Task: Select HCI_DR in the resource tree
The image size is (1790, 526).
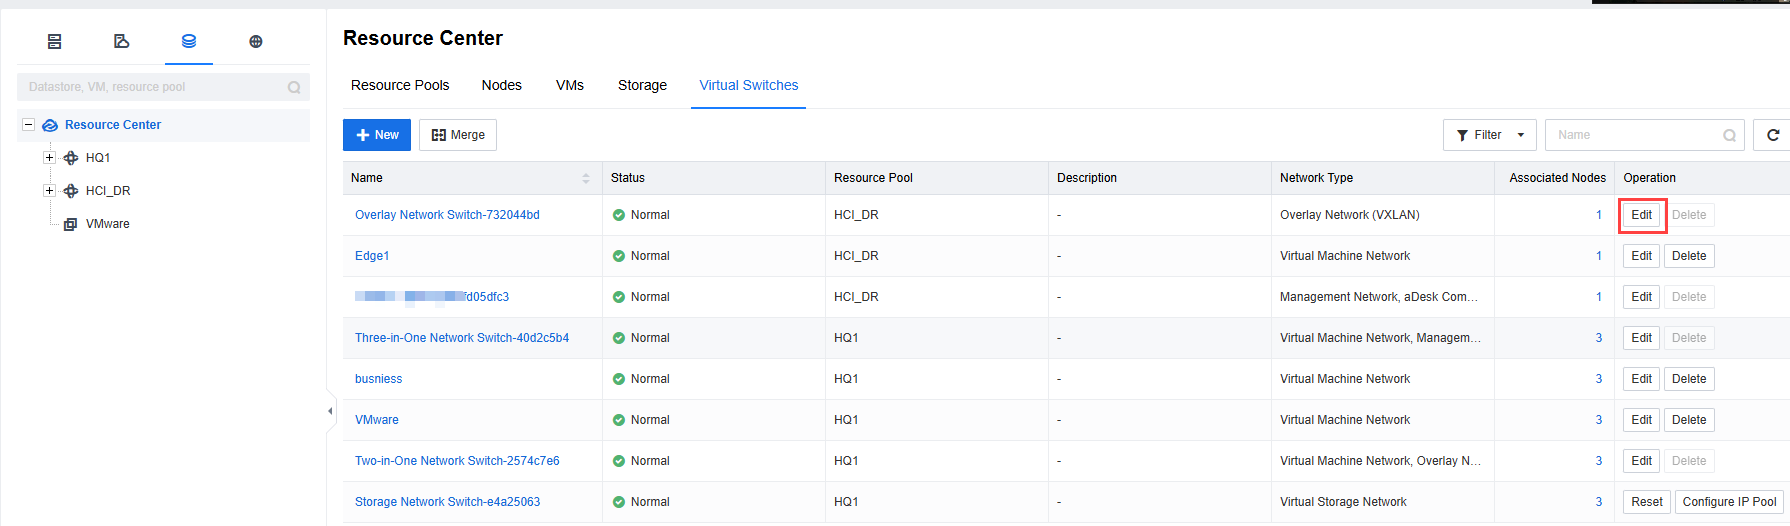Action: point(108,191)
